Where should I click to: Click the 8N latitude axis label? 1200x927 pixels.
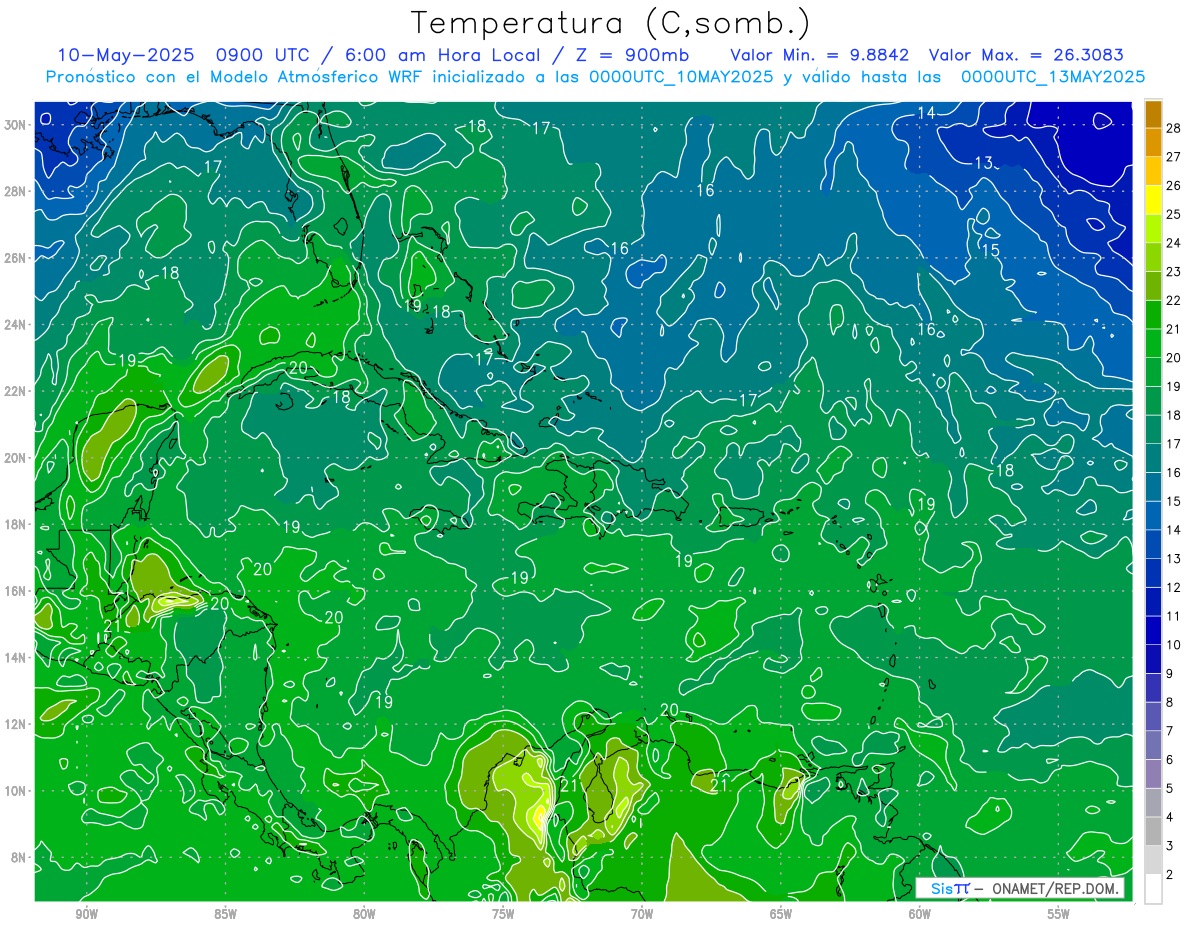click(18, 858)
